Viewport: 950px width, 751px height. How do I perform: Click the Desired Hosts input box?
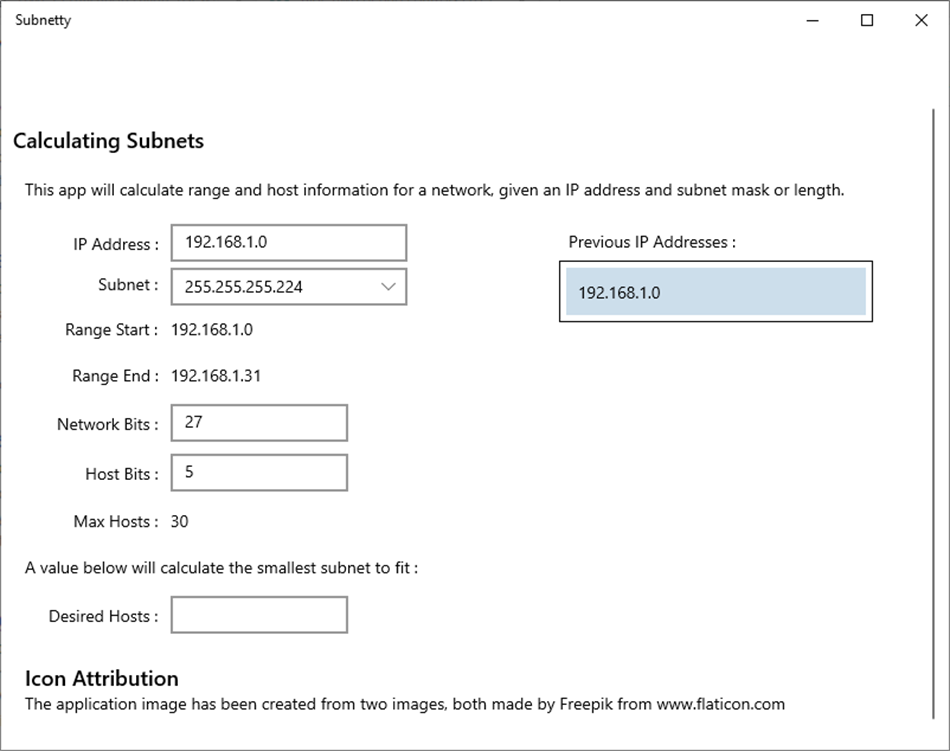[x=259, y=615]
